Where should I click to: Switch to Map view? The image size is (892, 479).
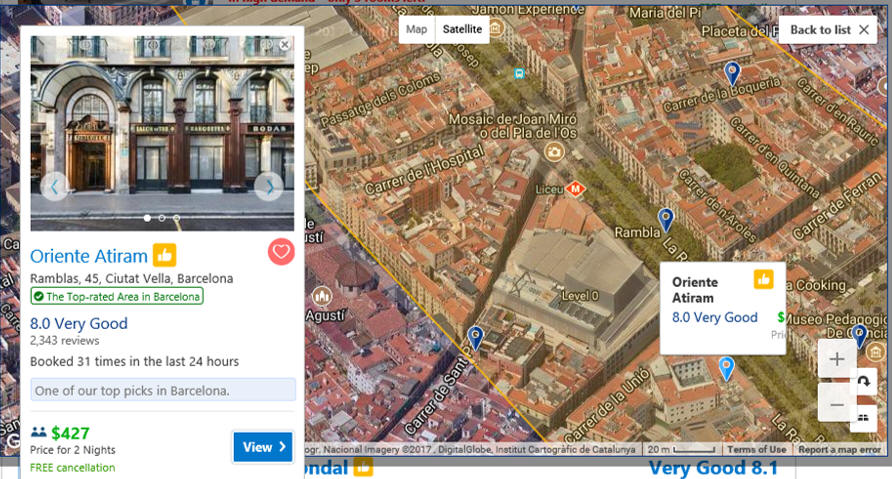416,29
